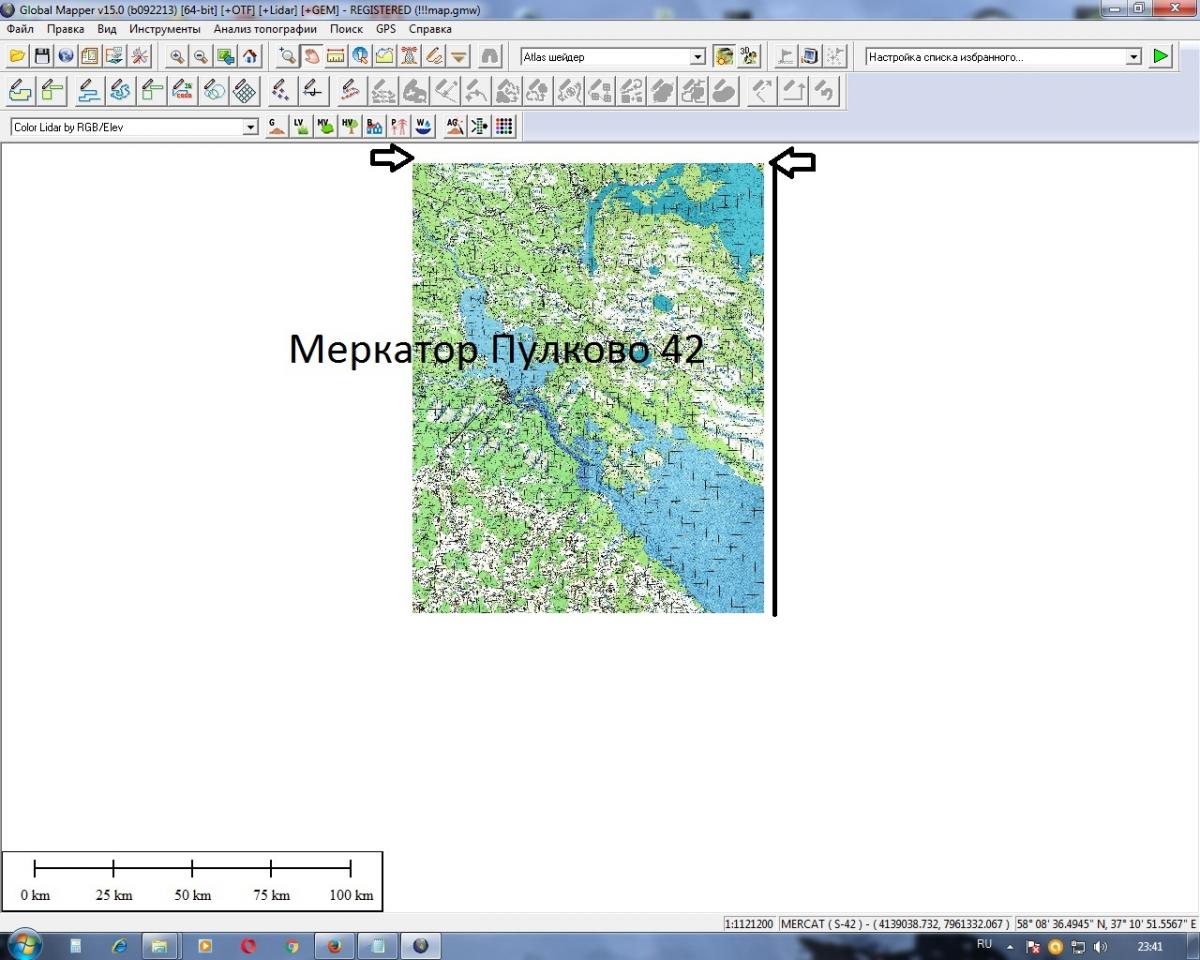The image size is (1200, 960).
Task: Toggle Lidar ground points filter G button
Action: 276,127
